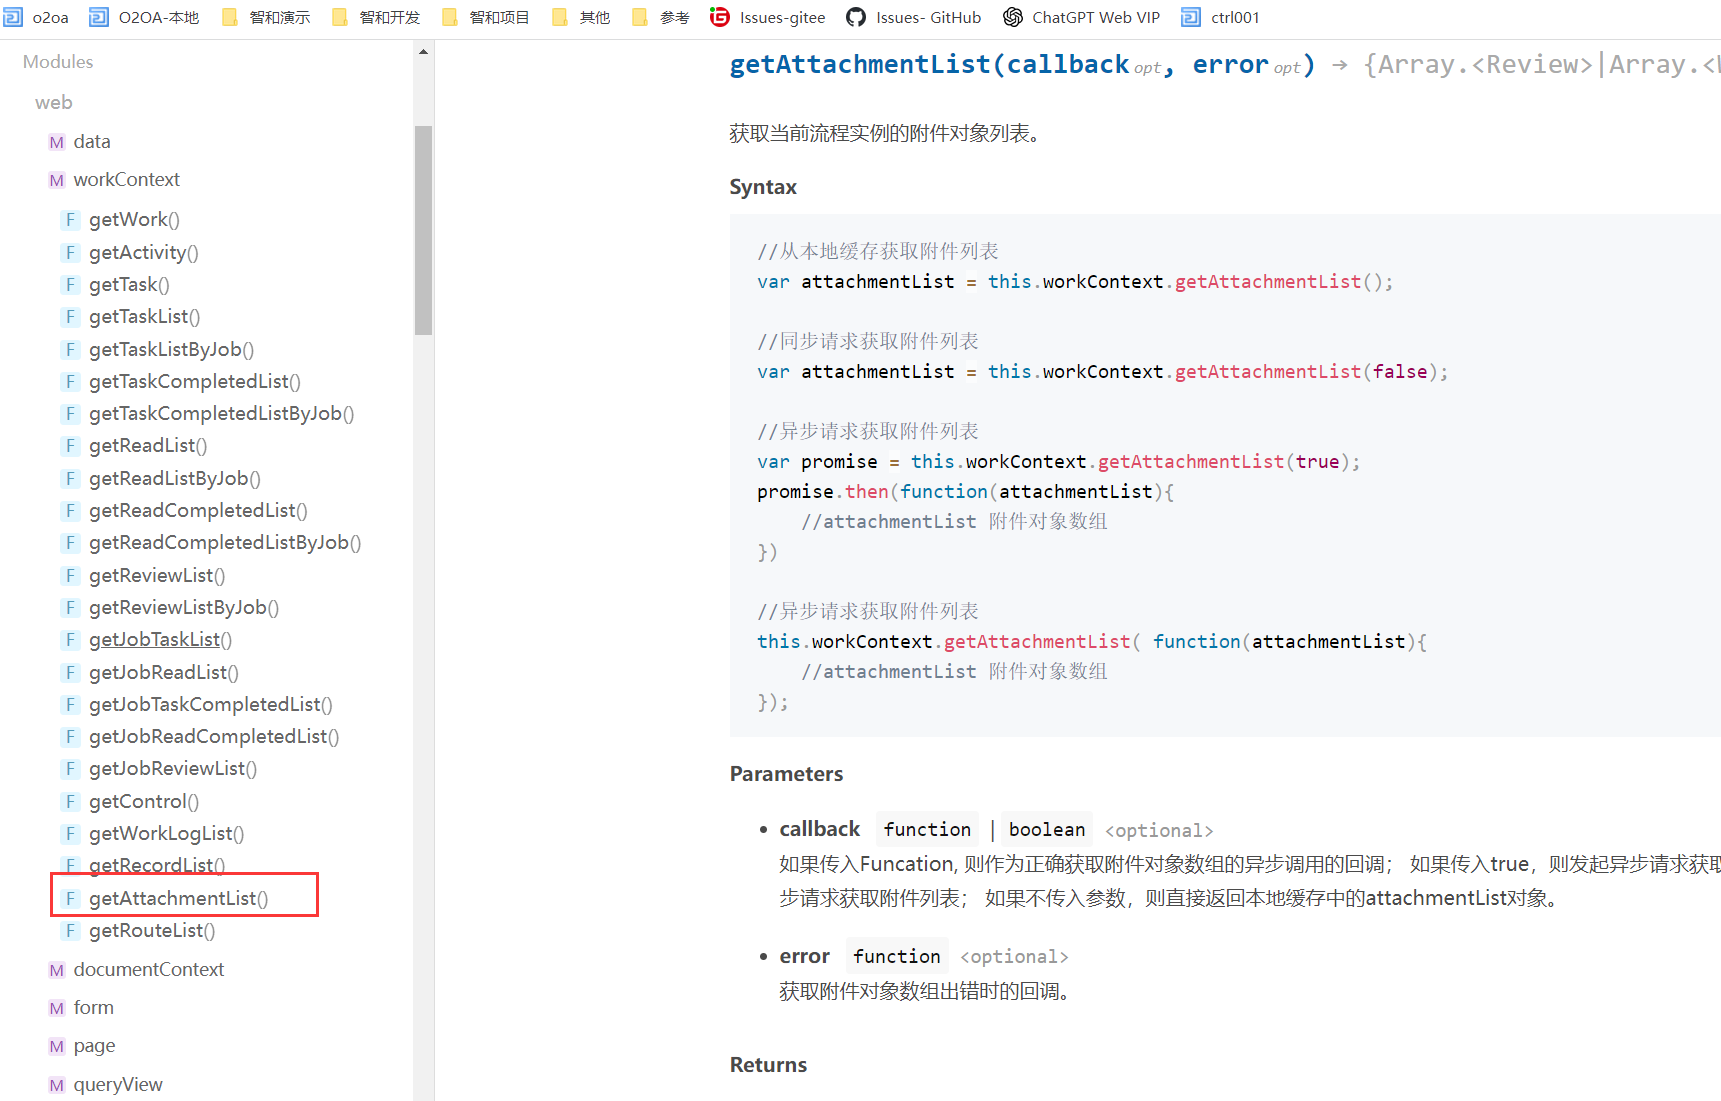Open the ChatGPT Web VIP bookmark
This screenshot has width=1721, height=1101.
1082,17
